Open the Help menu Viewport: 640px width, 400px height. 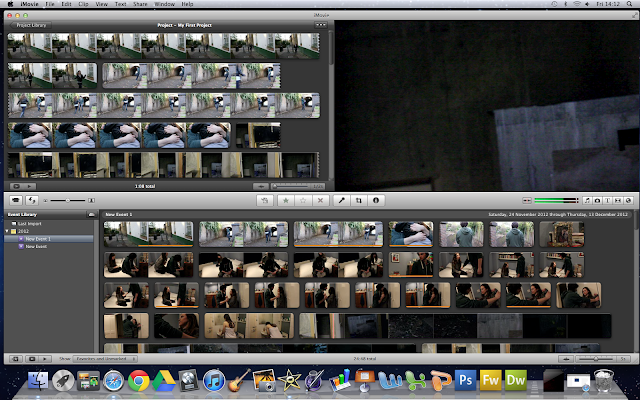[187, 4]
